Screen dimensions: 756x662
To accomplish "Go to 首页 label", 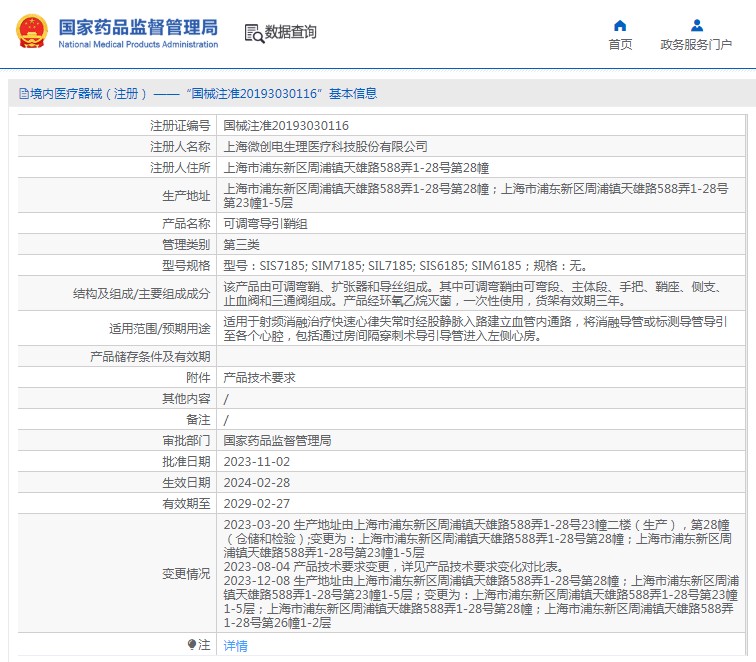I will [620, 44].
